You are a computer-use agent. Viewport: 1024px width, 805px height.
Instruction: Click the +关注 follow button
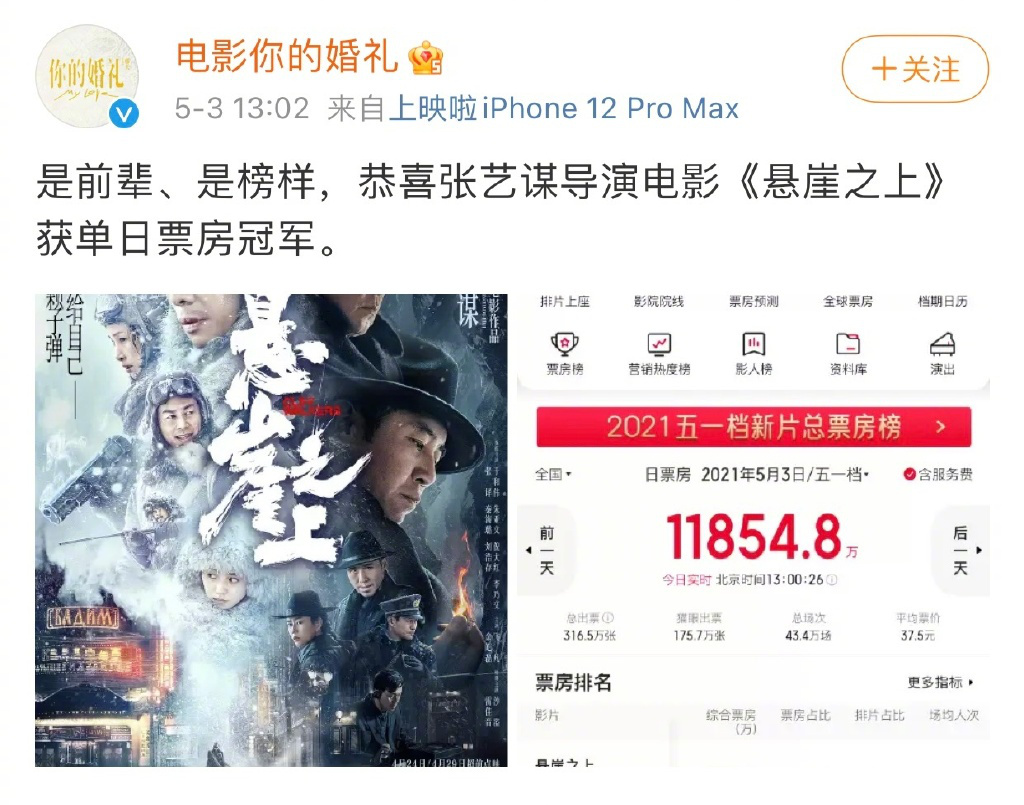pyautogui.click(x=916, y=69)
